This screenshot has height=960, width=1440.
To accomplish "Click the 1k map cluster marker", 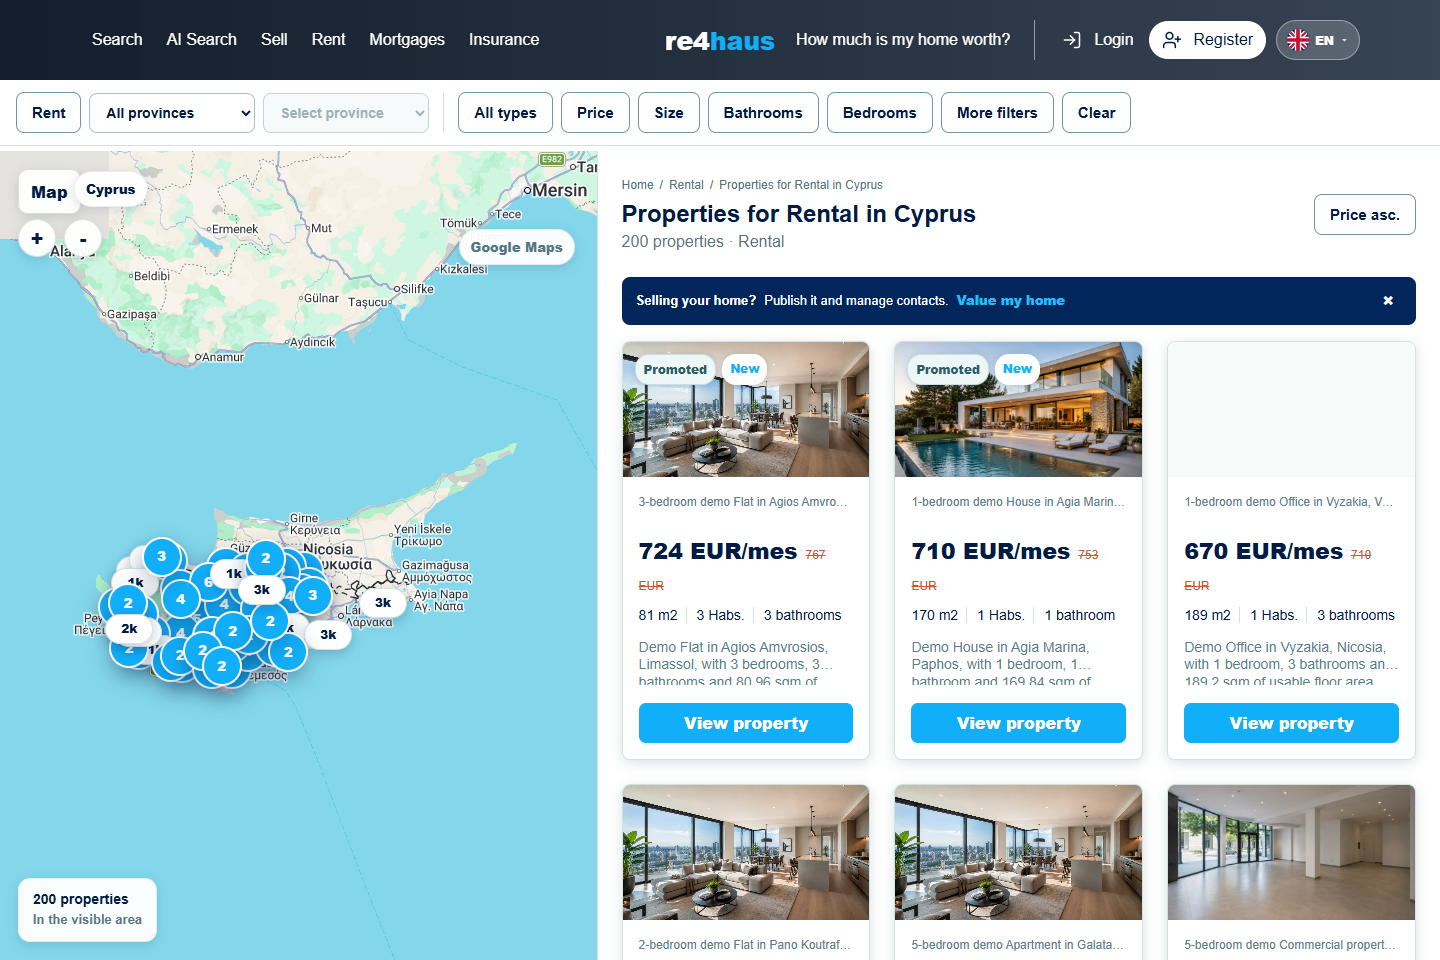I will [234, 574].
